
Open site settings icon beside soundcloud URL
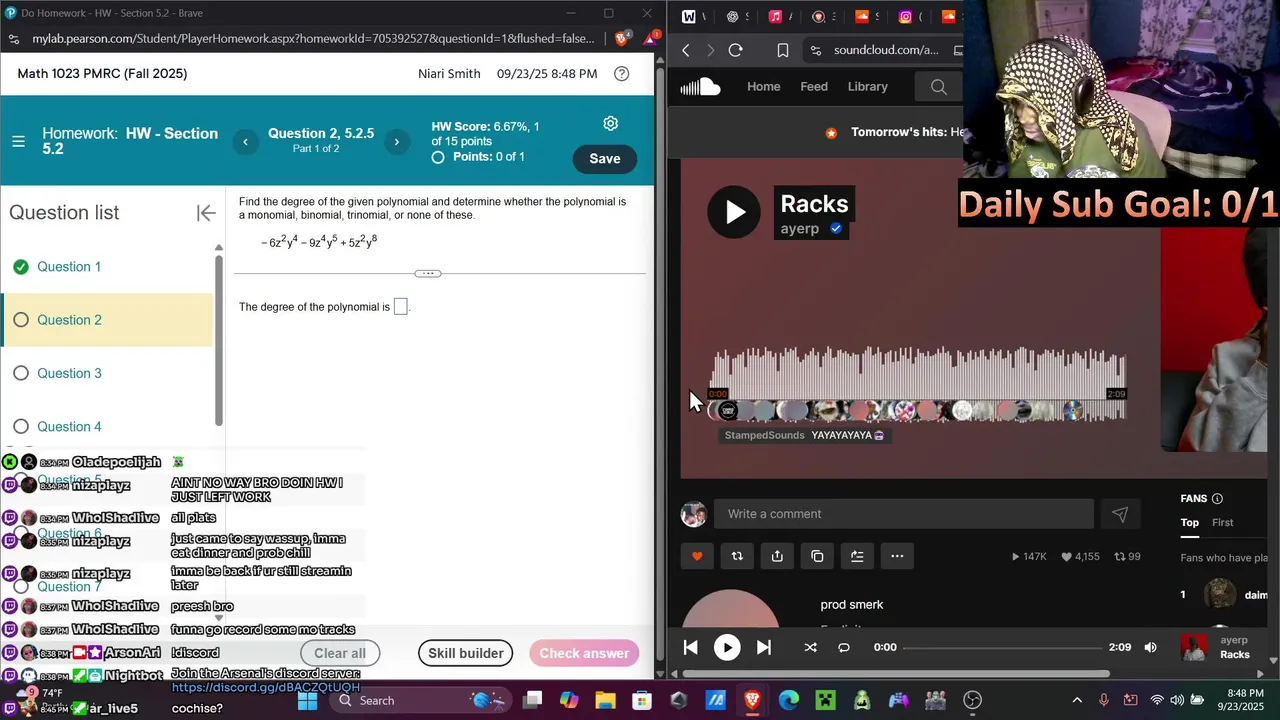[815, 50]
